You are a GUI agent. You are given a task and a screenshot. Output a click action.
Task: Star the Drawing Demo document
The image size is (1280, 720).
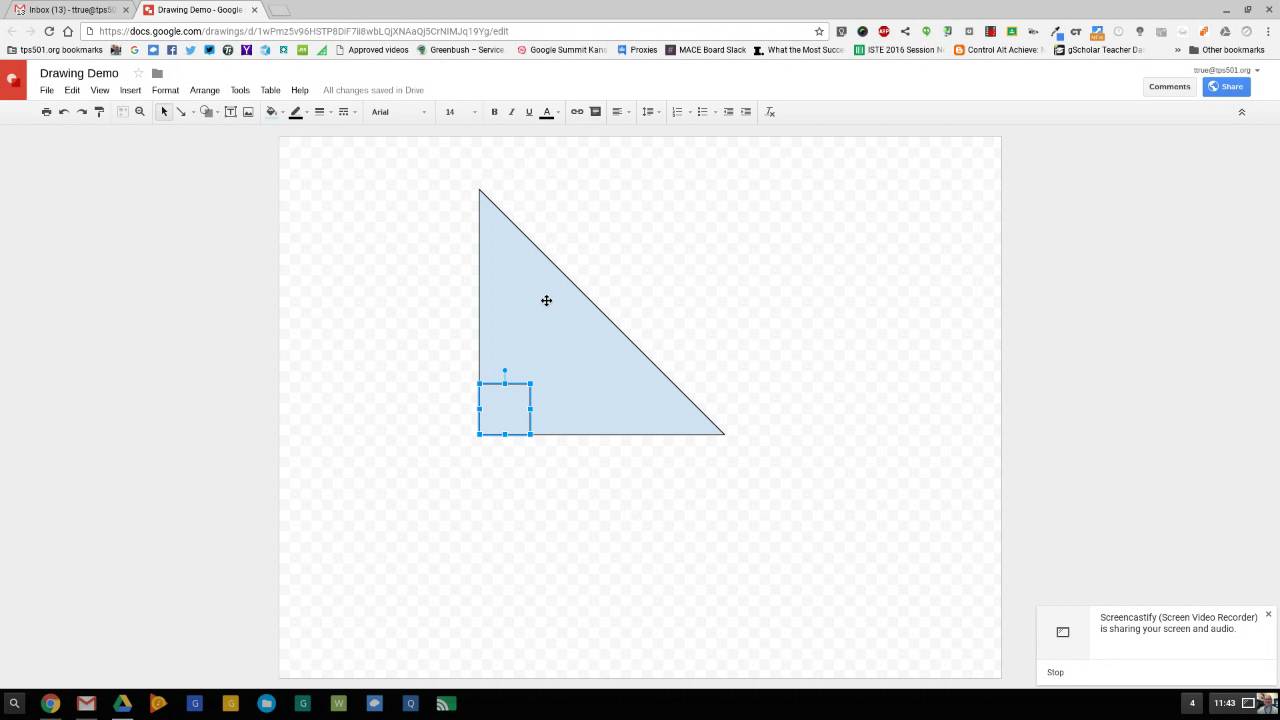coord(139,73)
